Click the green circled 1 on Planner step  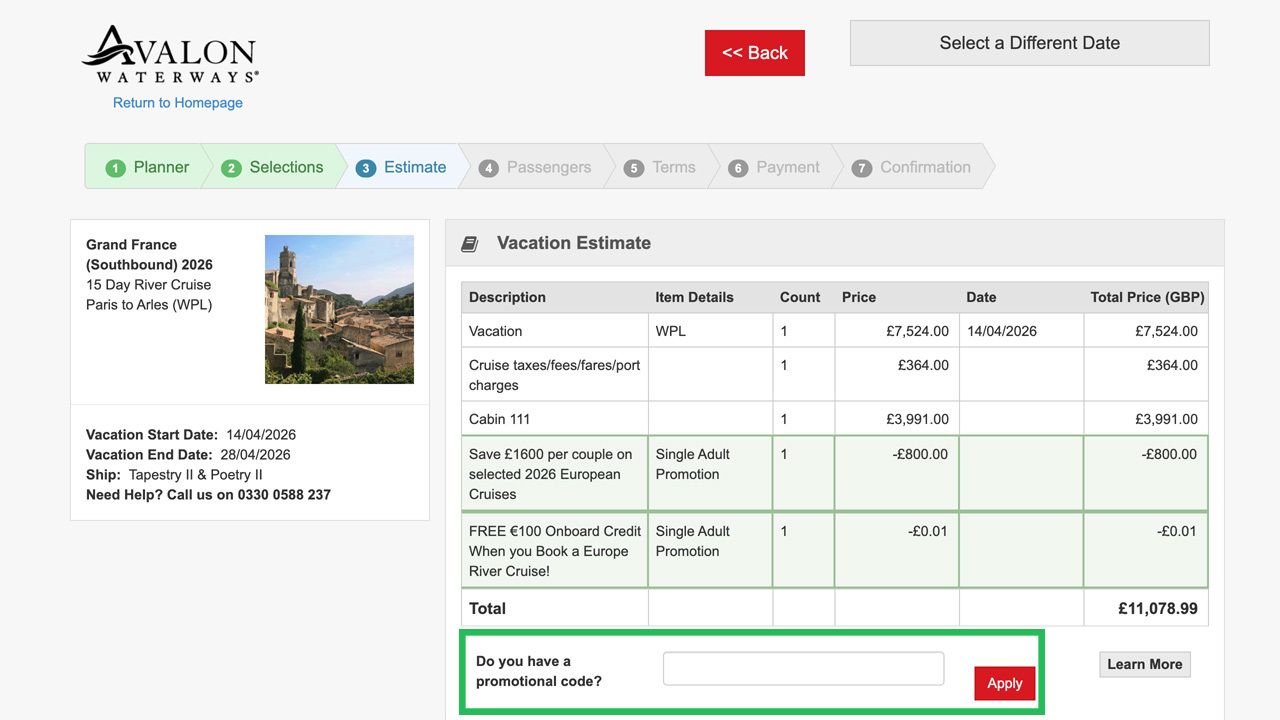(x=118, y=167)
